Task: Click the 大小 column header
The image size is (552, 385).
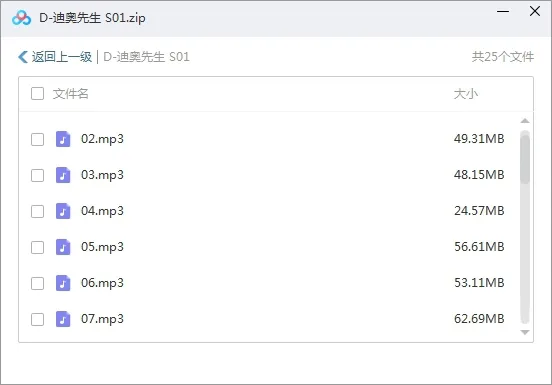Action: 465,94
